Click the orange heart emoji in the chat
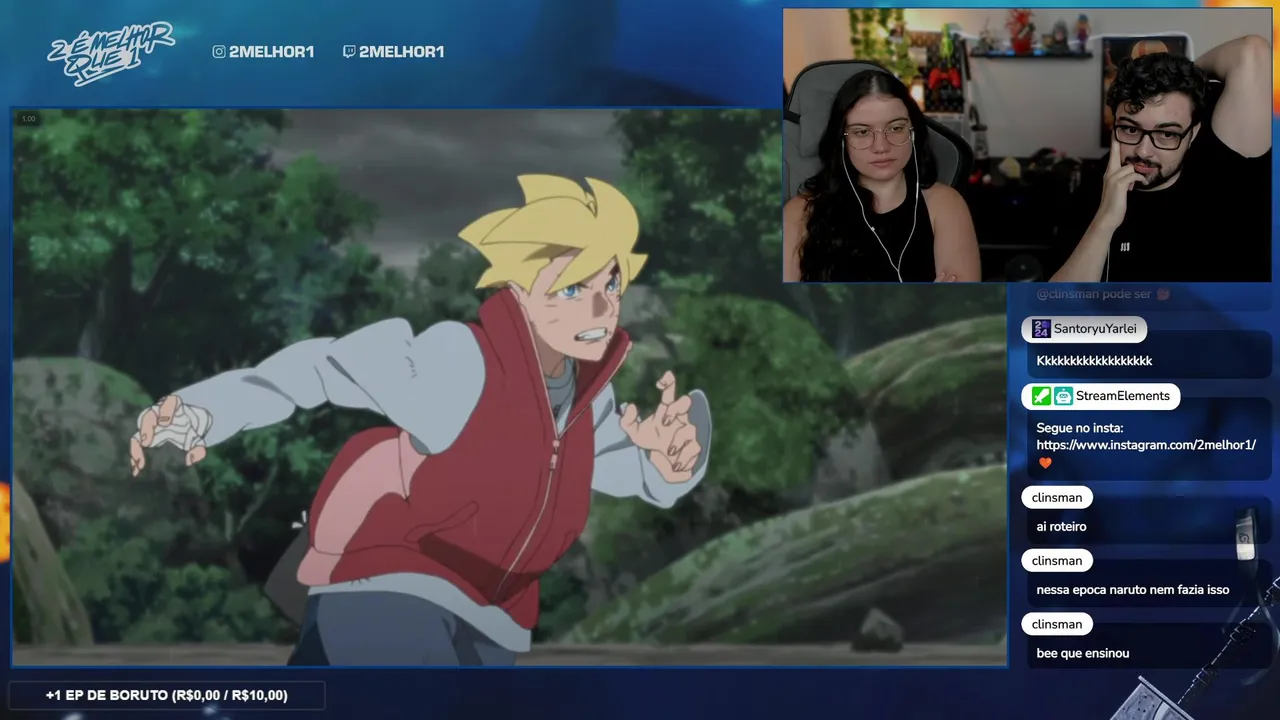Image resolution: width=1280 pixels, height=720 pixels. click(x=1045, y=463)
